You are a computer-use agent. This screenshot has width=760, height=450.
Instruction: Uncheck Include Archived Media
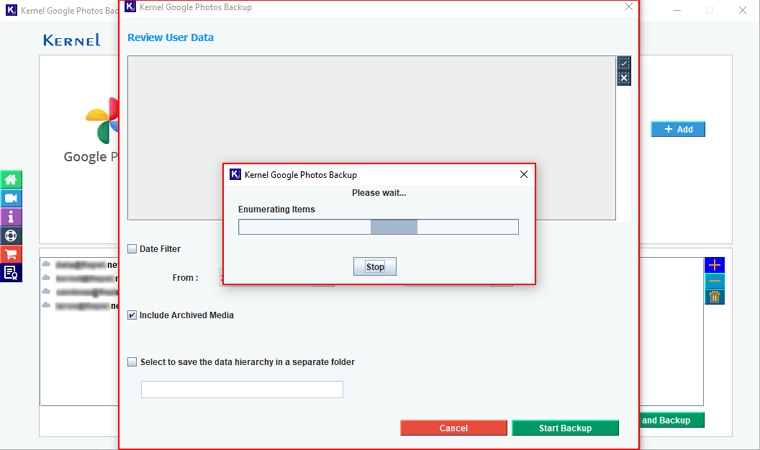132,315
